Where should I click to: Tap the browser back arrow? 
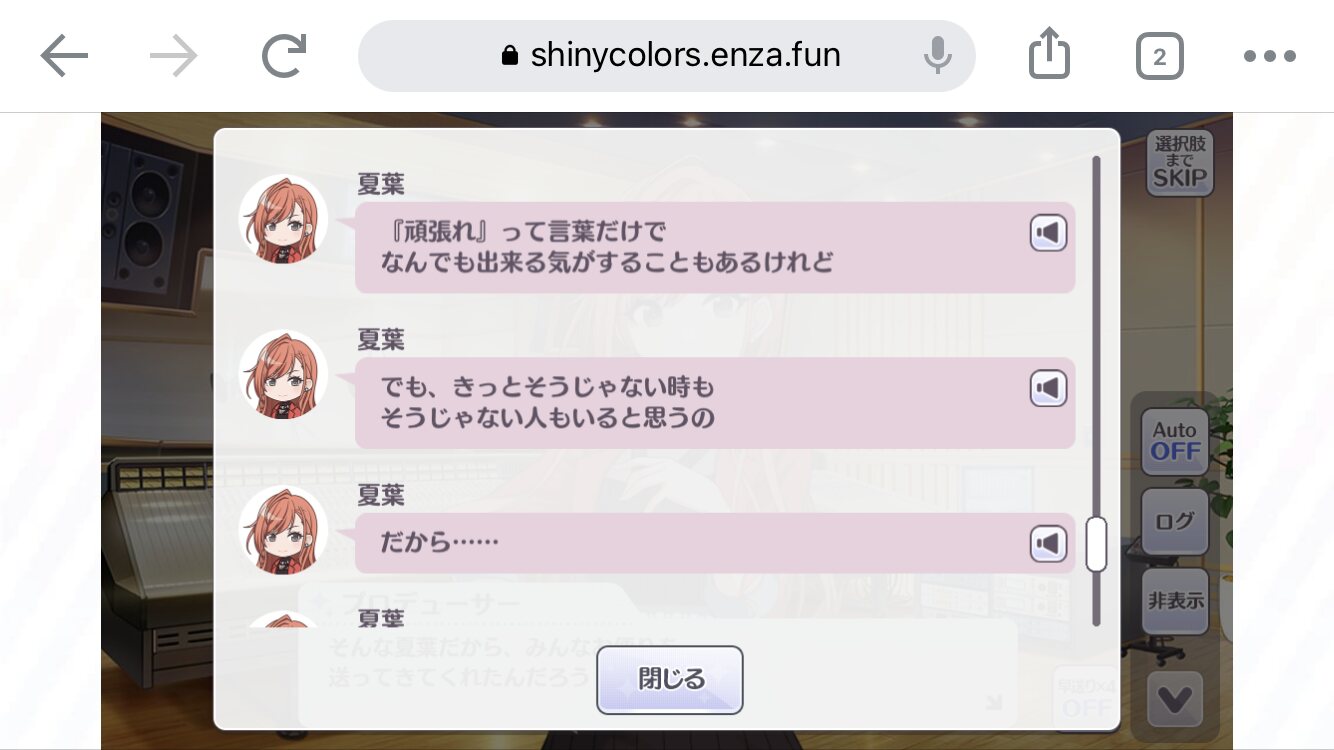pos(65,56)
